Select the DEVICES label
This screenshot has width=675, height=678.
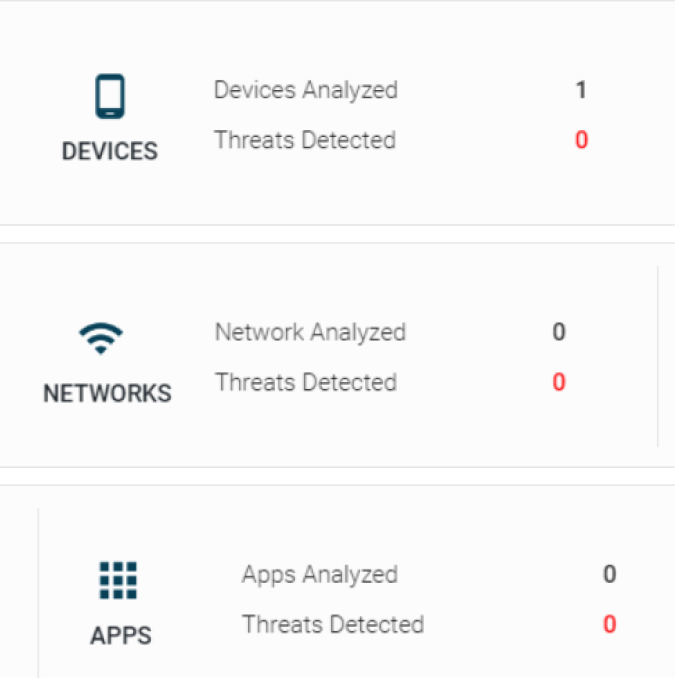(110, 151)
